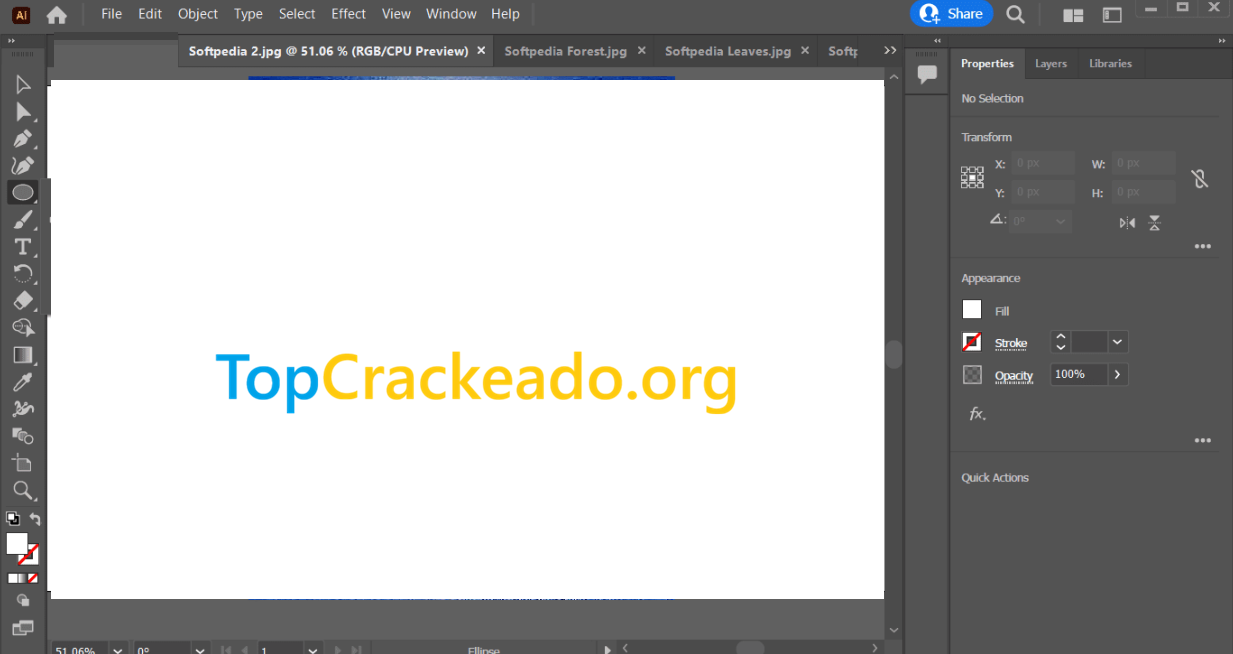Show more Appearance options ellipsis
The image size is (1233, 654).
[x=1203, y=440]
